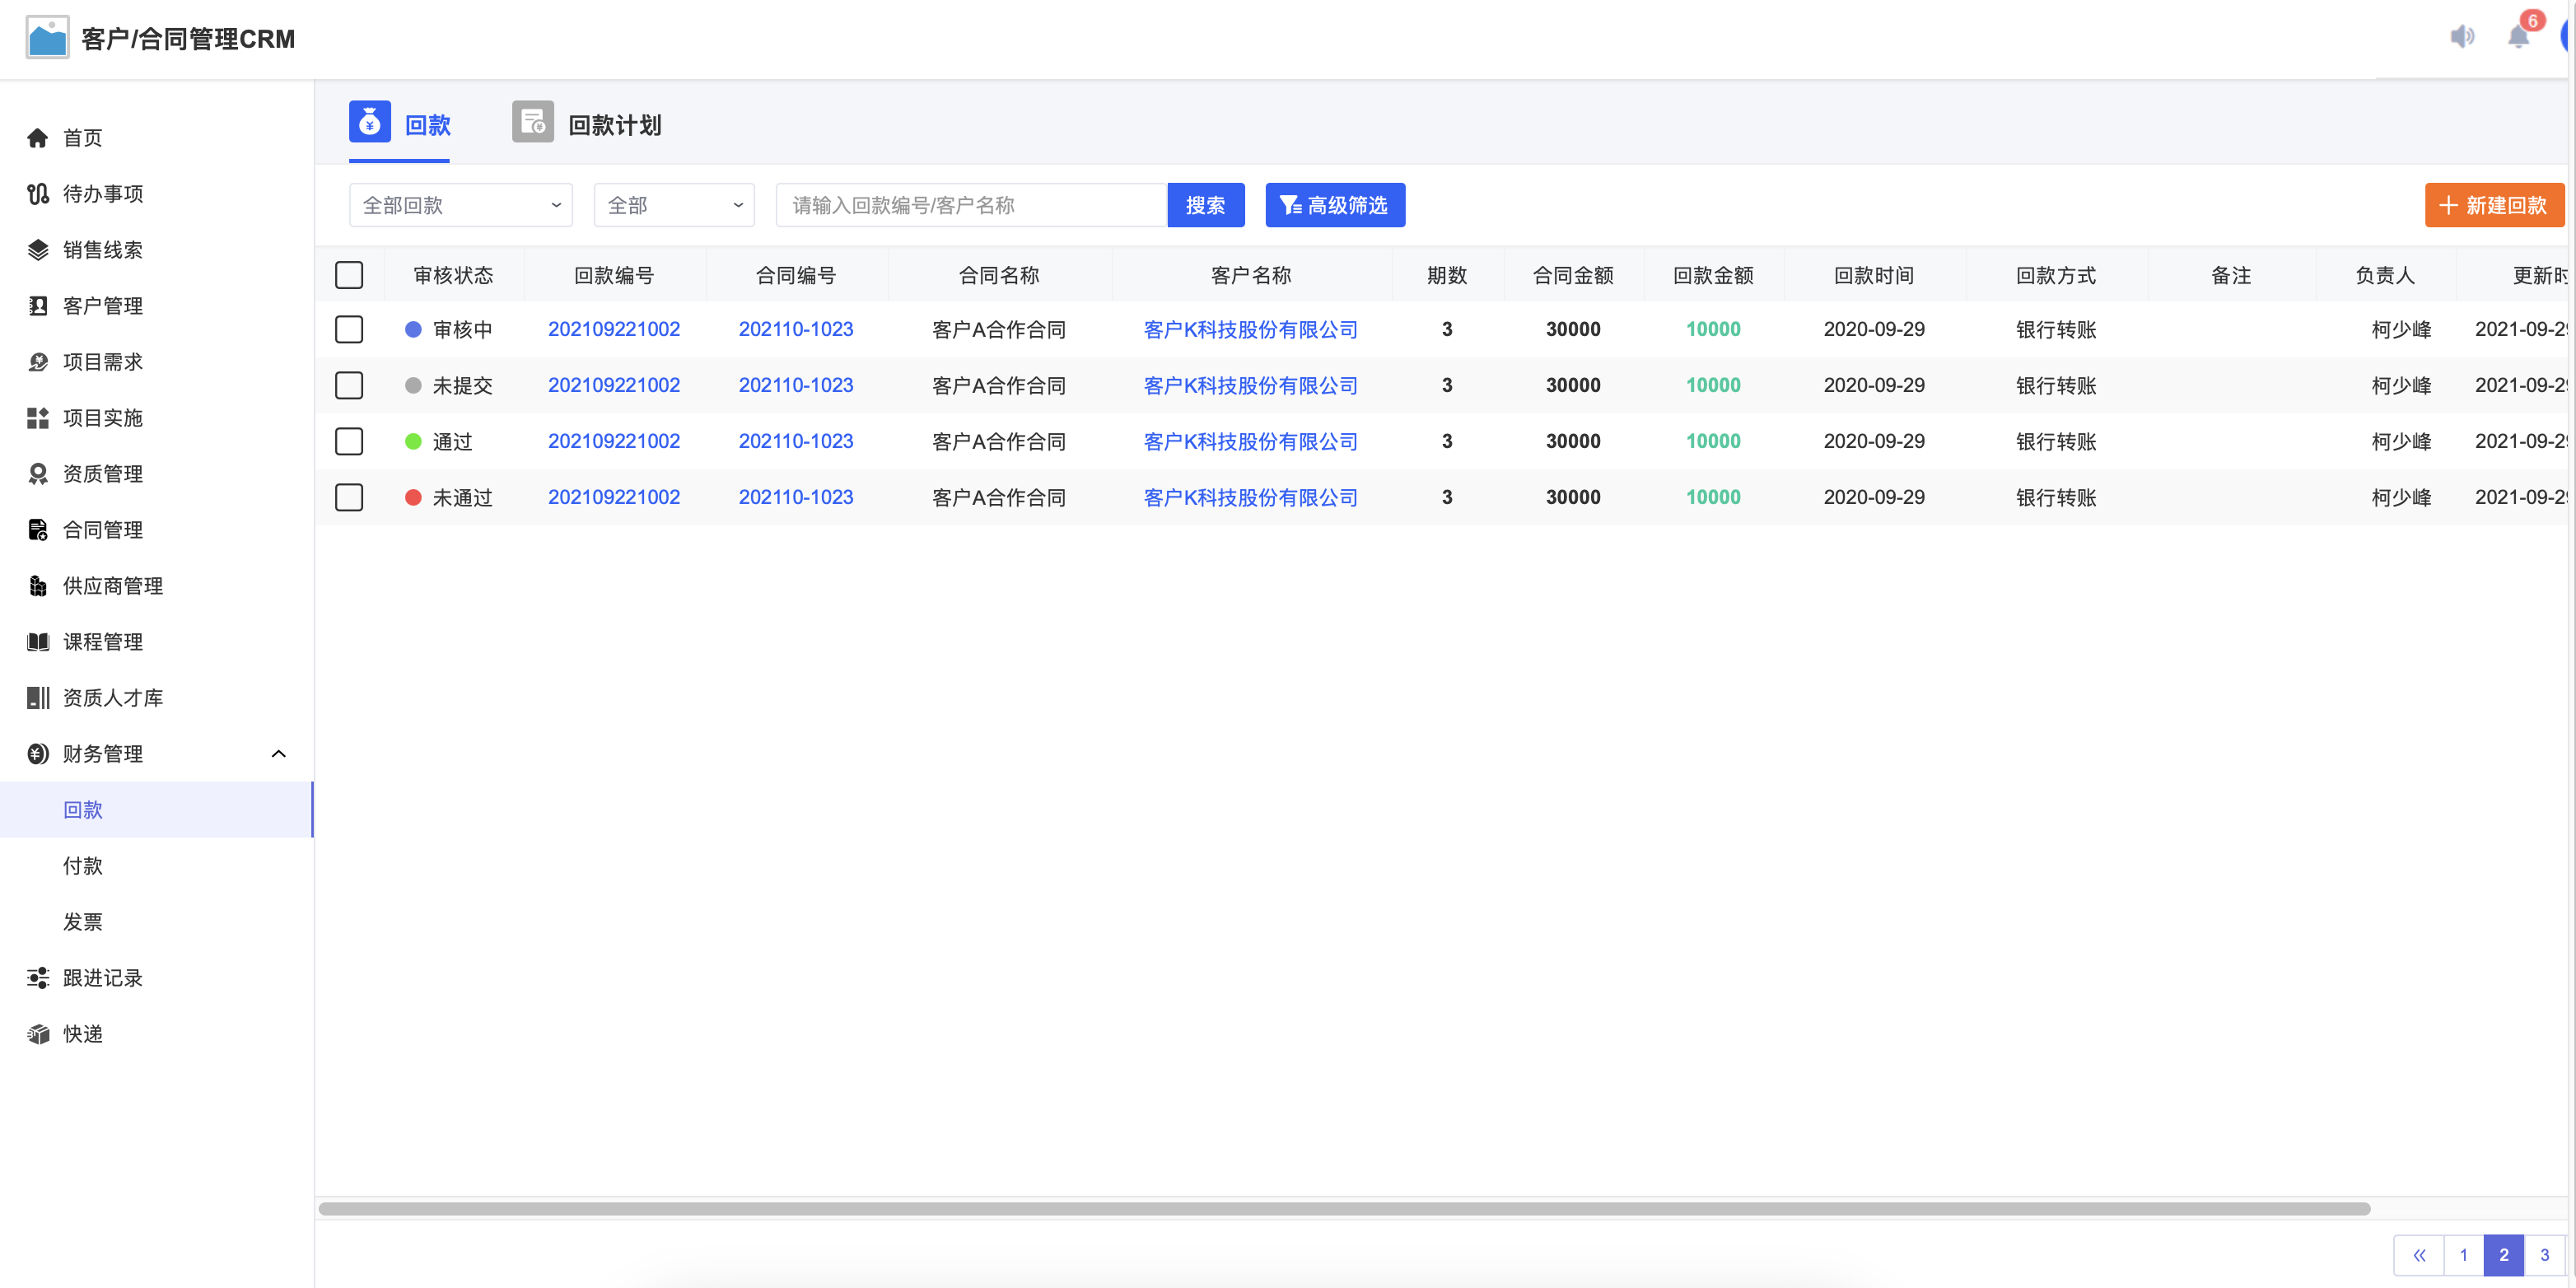Click 回款金额 10000 in 审核中 row
The height and width of the screenshot is (1288, 2576).
(1713, 329)
